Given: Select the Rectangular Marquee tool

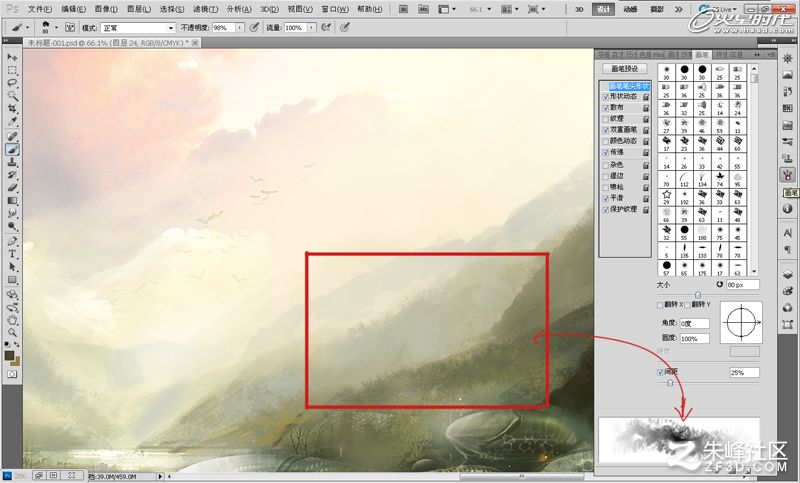Looking at the screenshot, I should [x=12, y=70].
